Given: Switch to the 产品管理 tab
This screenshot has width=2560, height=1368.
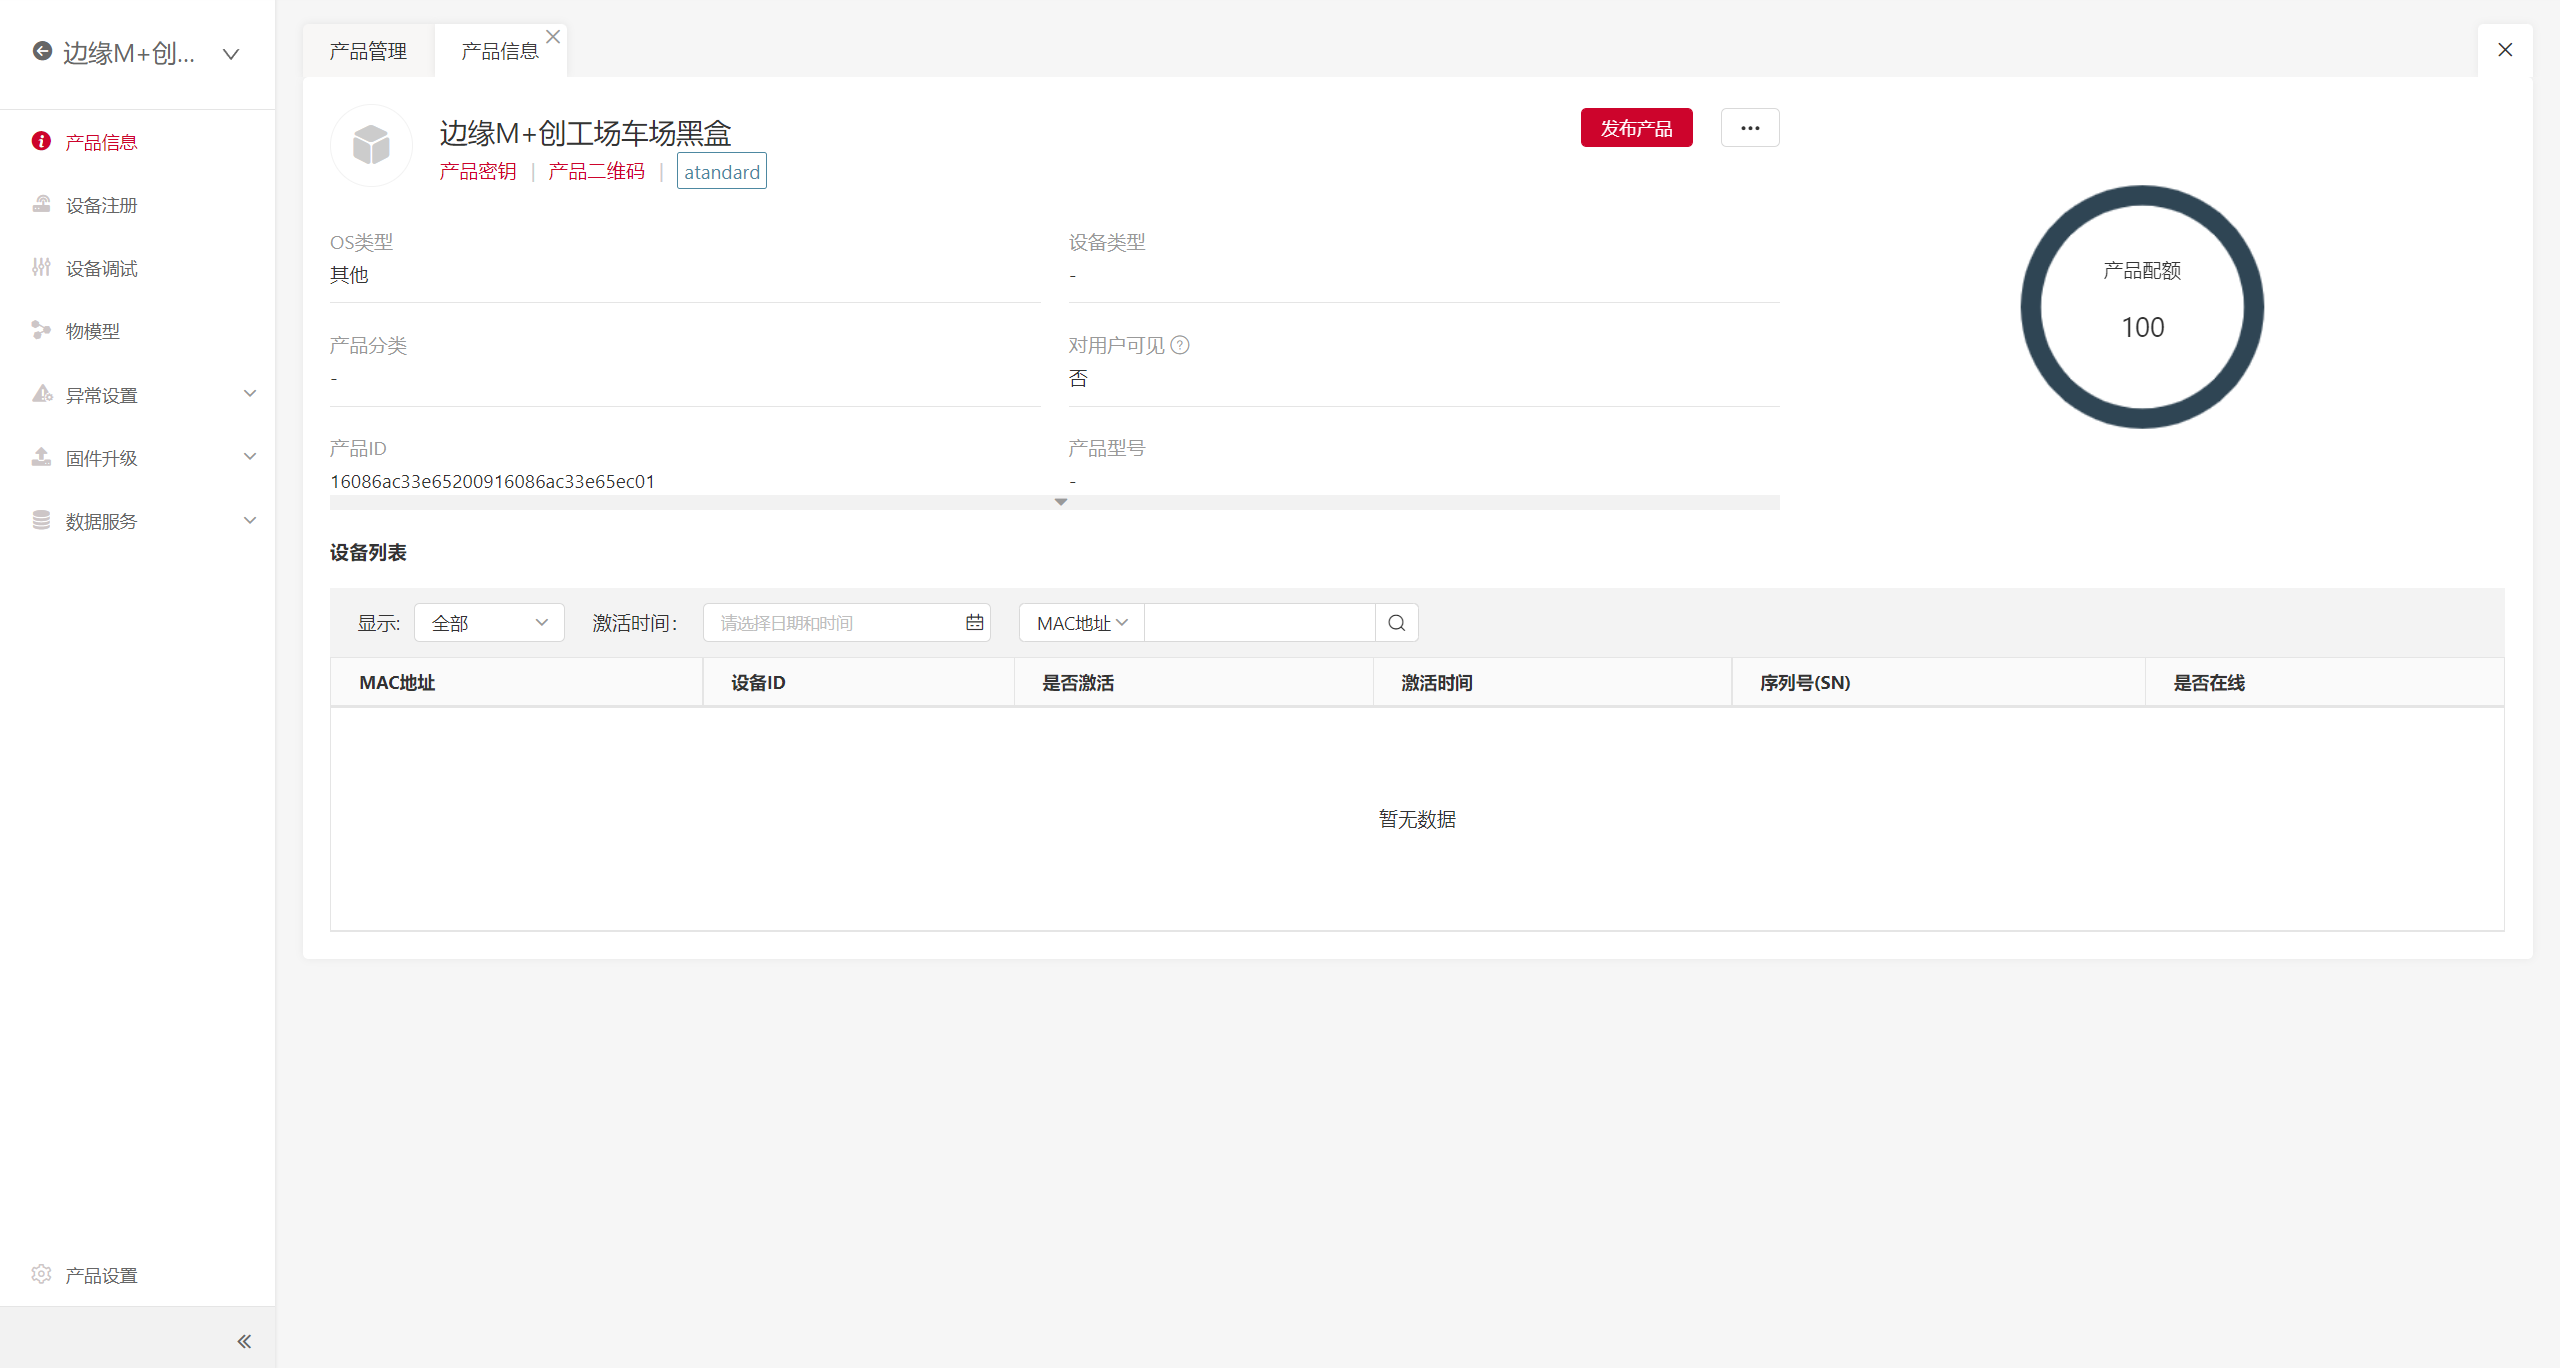Looking at the screenshot, I should (x=368, y=51).
